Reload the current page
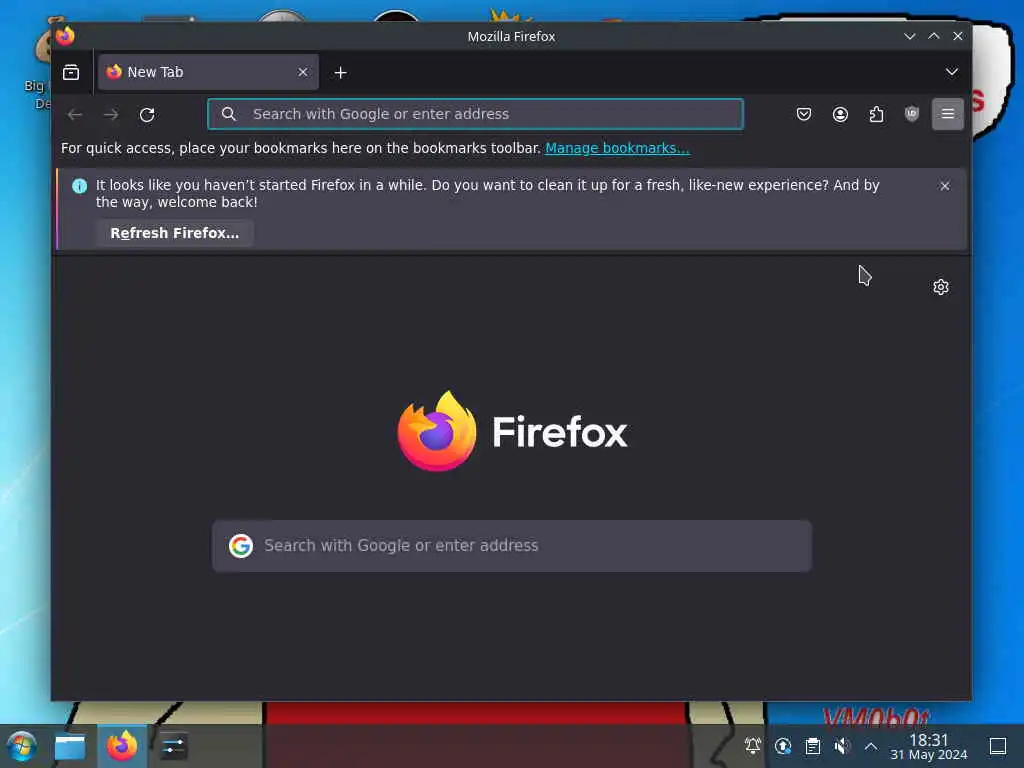Viewport: 1024px width, 768px height. point(147,115)
